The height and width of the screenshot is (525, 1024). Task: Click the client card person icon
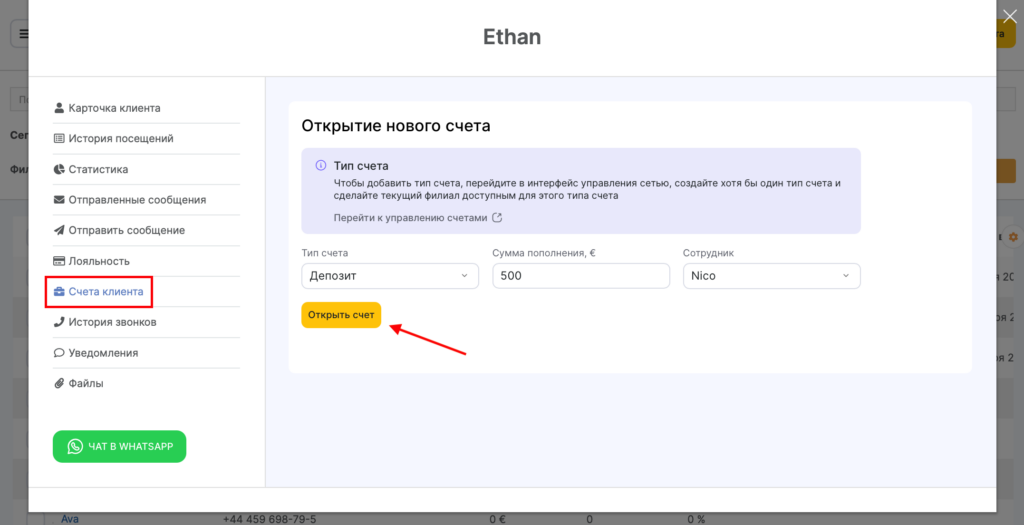click(x=60, y=108)
